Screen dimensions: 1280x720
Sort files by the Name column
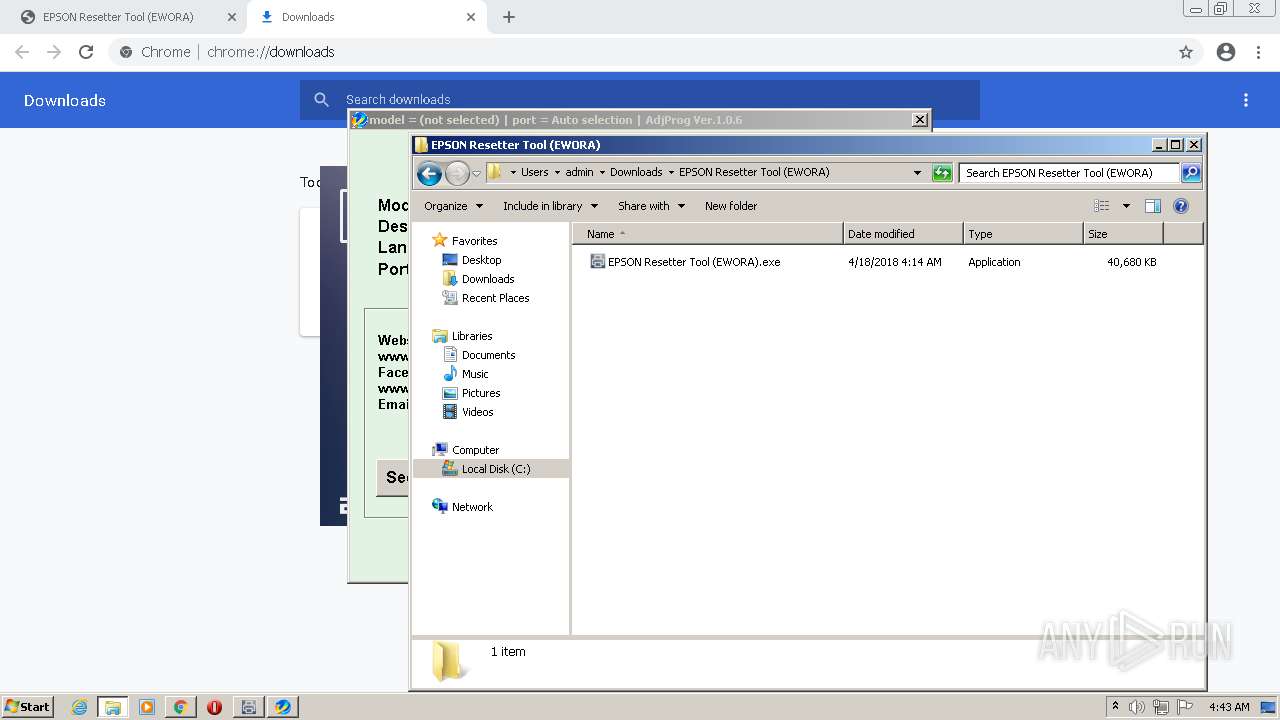708,234
